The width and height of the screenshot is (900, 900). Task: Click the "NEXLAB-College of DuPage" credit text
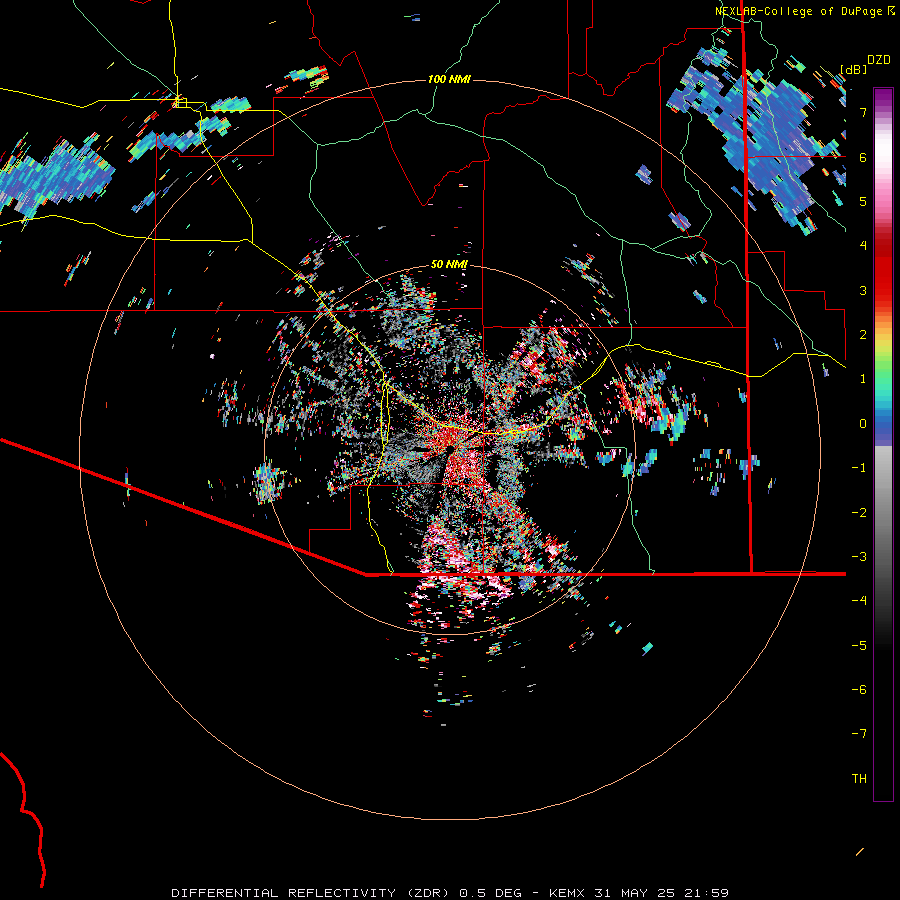click(x=798, y=11)
